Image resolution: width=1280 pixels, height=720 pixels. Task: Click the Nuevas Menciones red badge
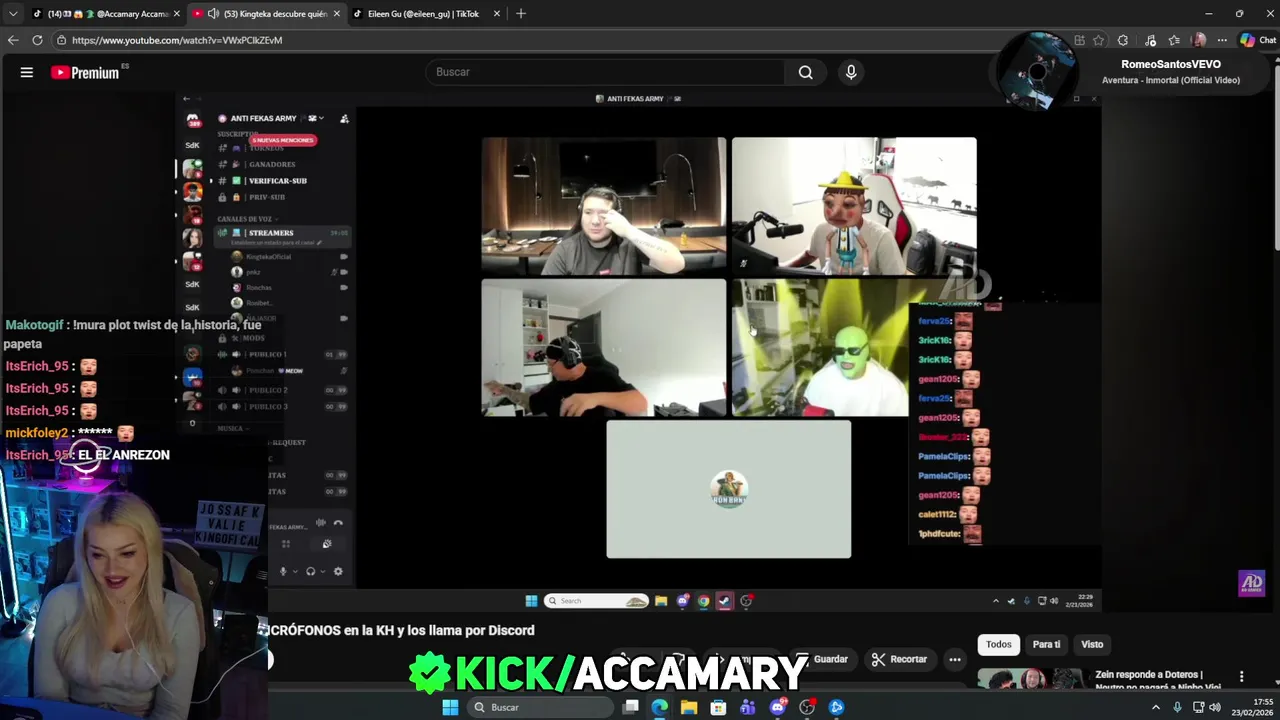pos(283,140)
